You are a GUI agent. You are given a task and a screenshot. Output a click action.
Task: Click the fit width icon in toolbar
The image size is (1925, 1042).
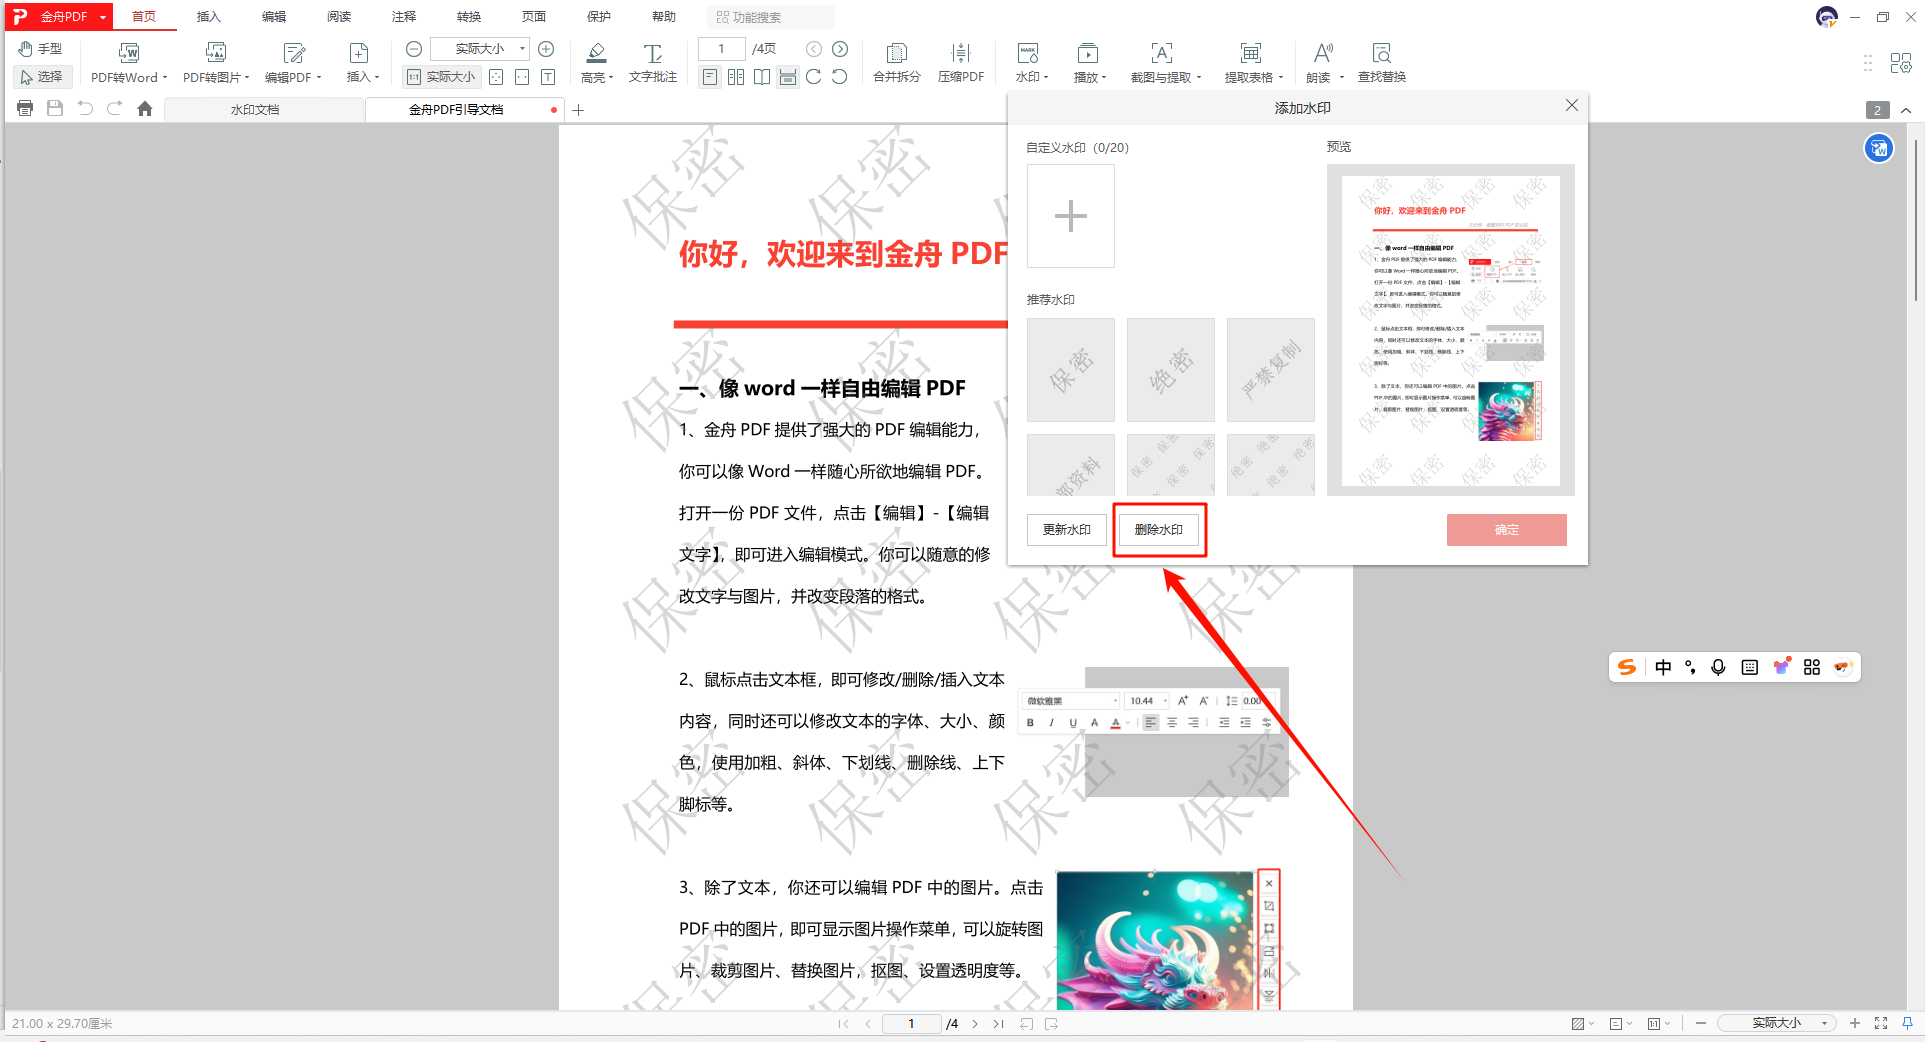pyautogui.click(x=522, y=76)
